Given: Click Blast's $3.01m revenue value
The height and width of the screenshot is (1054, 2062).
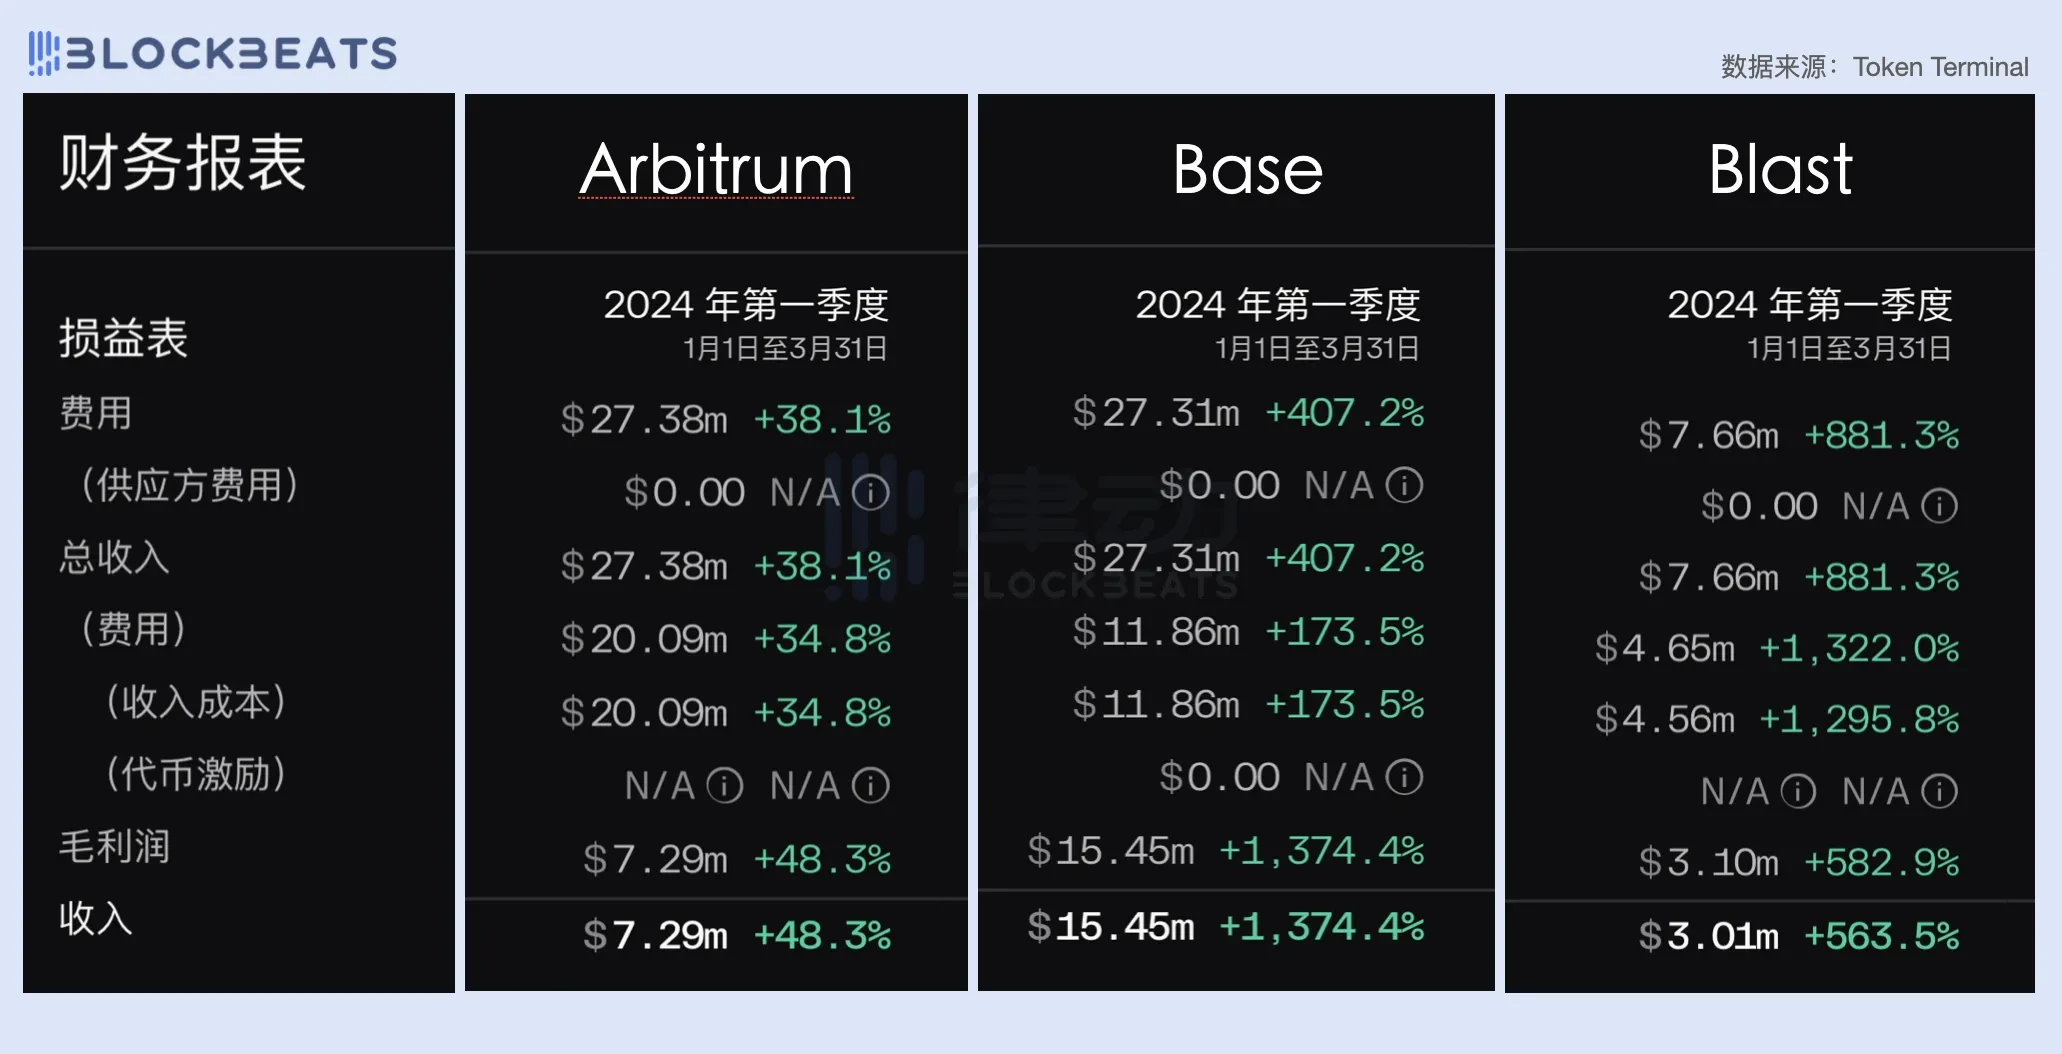Looking at the screenshot, I should pyautogui.click(x=1708, y=937).
